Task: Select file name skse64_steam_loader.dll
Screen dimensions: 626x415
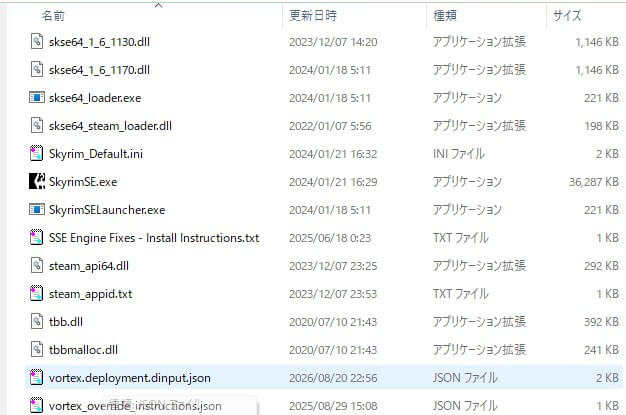Action: coord(110,126)
